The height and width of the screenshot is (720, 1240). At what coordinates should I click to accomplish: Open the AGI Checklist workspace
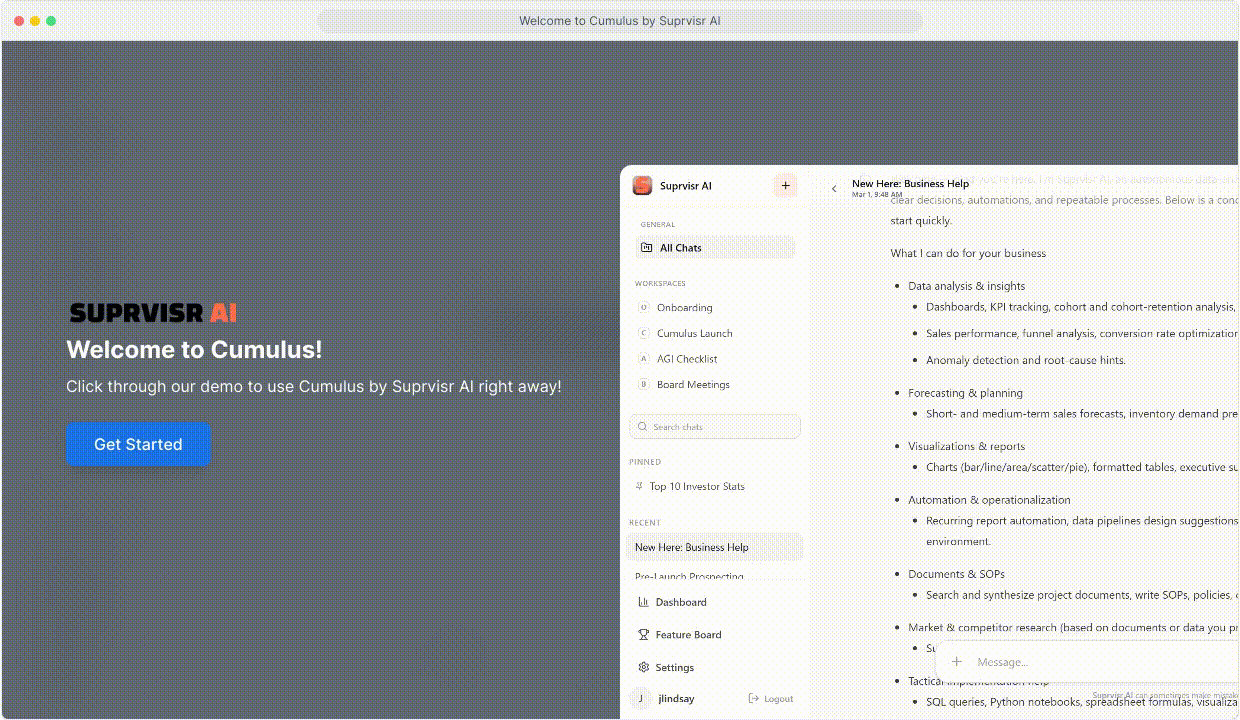click(687, 359)
